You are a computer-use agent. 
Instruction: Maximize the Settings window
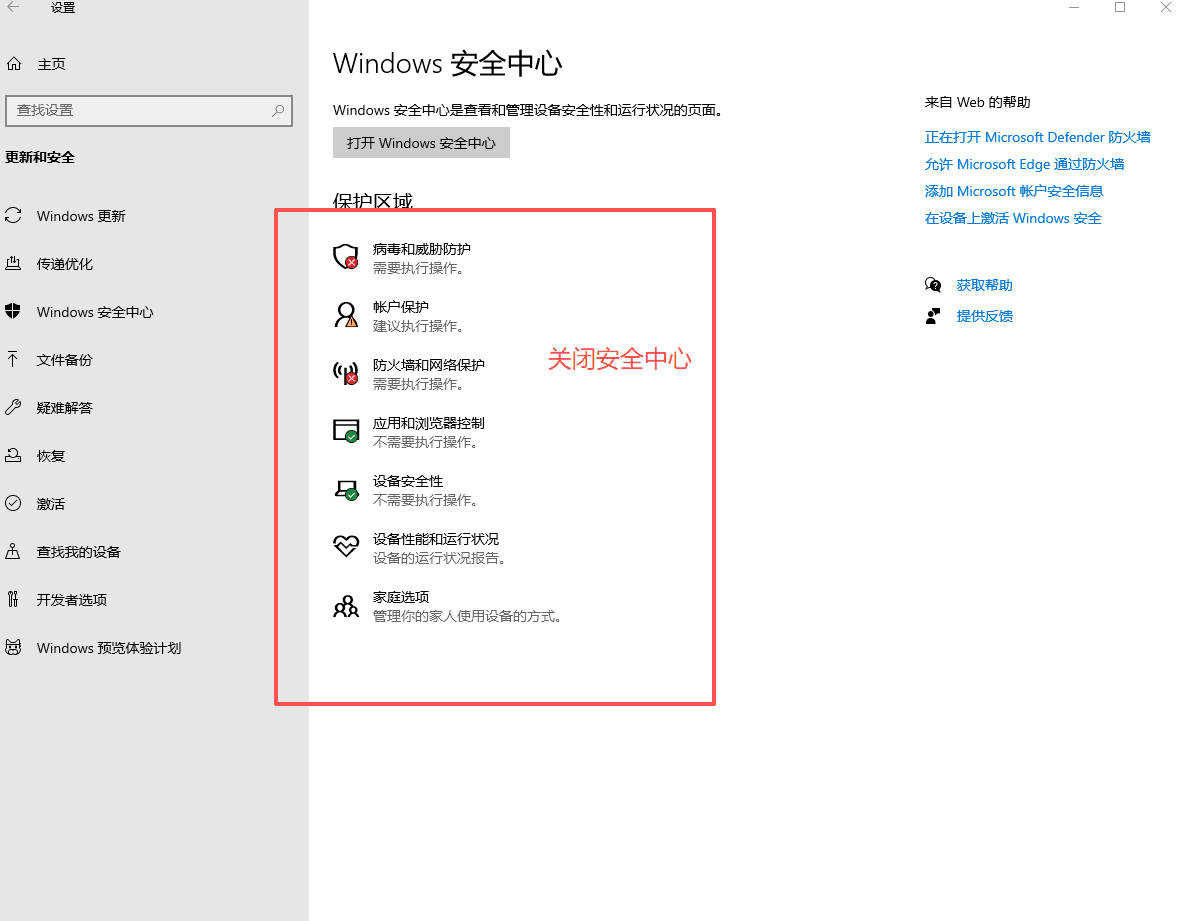click(x=1120, y=7)
